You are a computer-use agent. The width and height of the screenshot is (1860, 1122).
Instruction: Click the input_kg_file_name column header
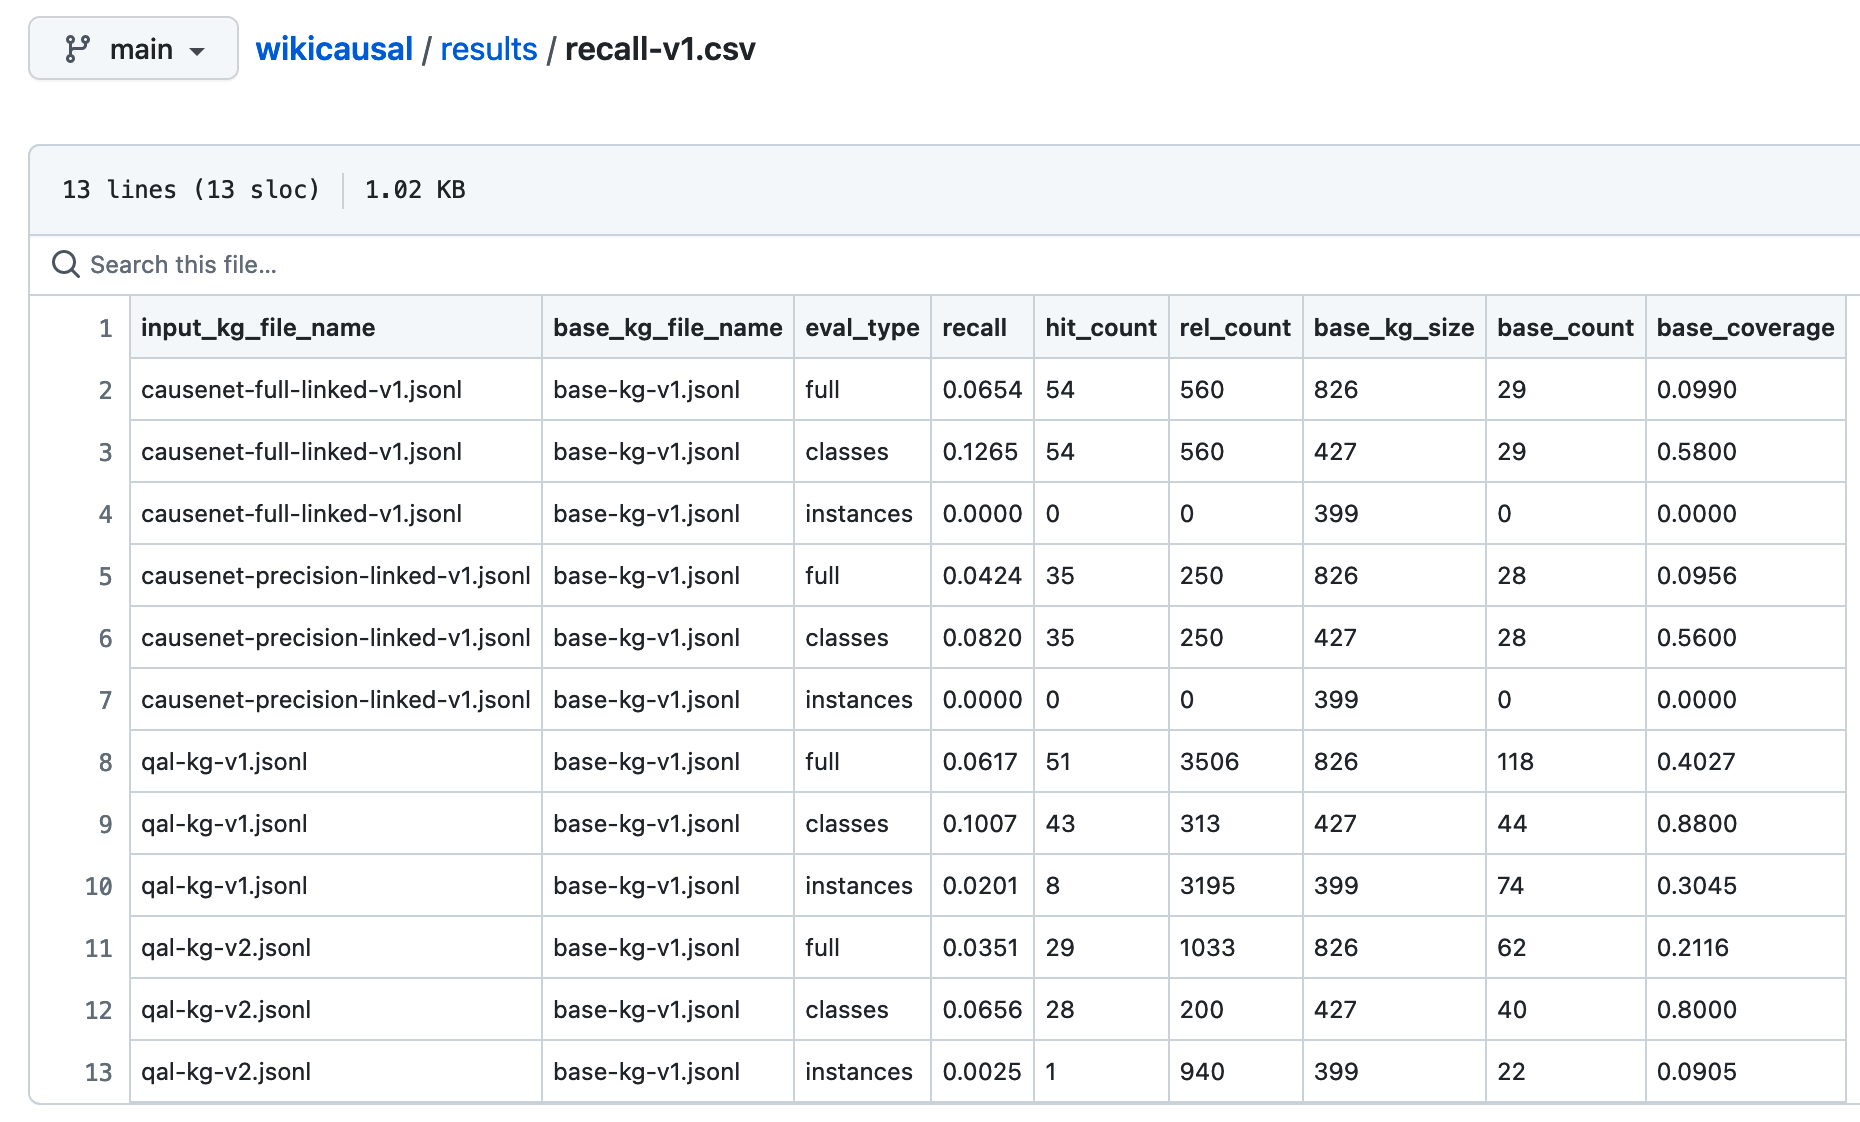click(x=258, y=328)
